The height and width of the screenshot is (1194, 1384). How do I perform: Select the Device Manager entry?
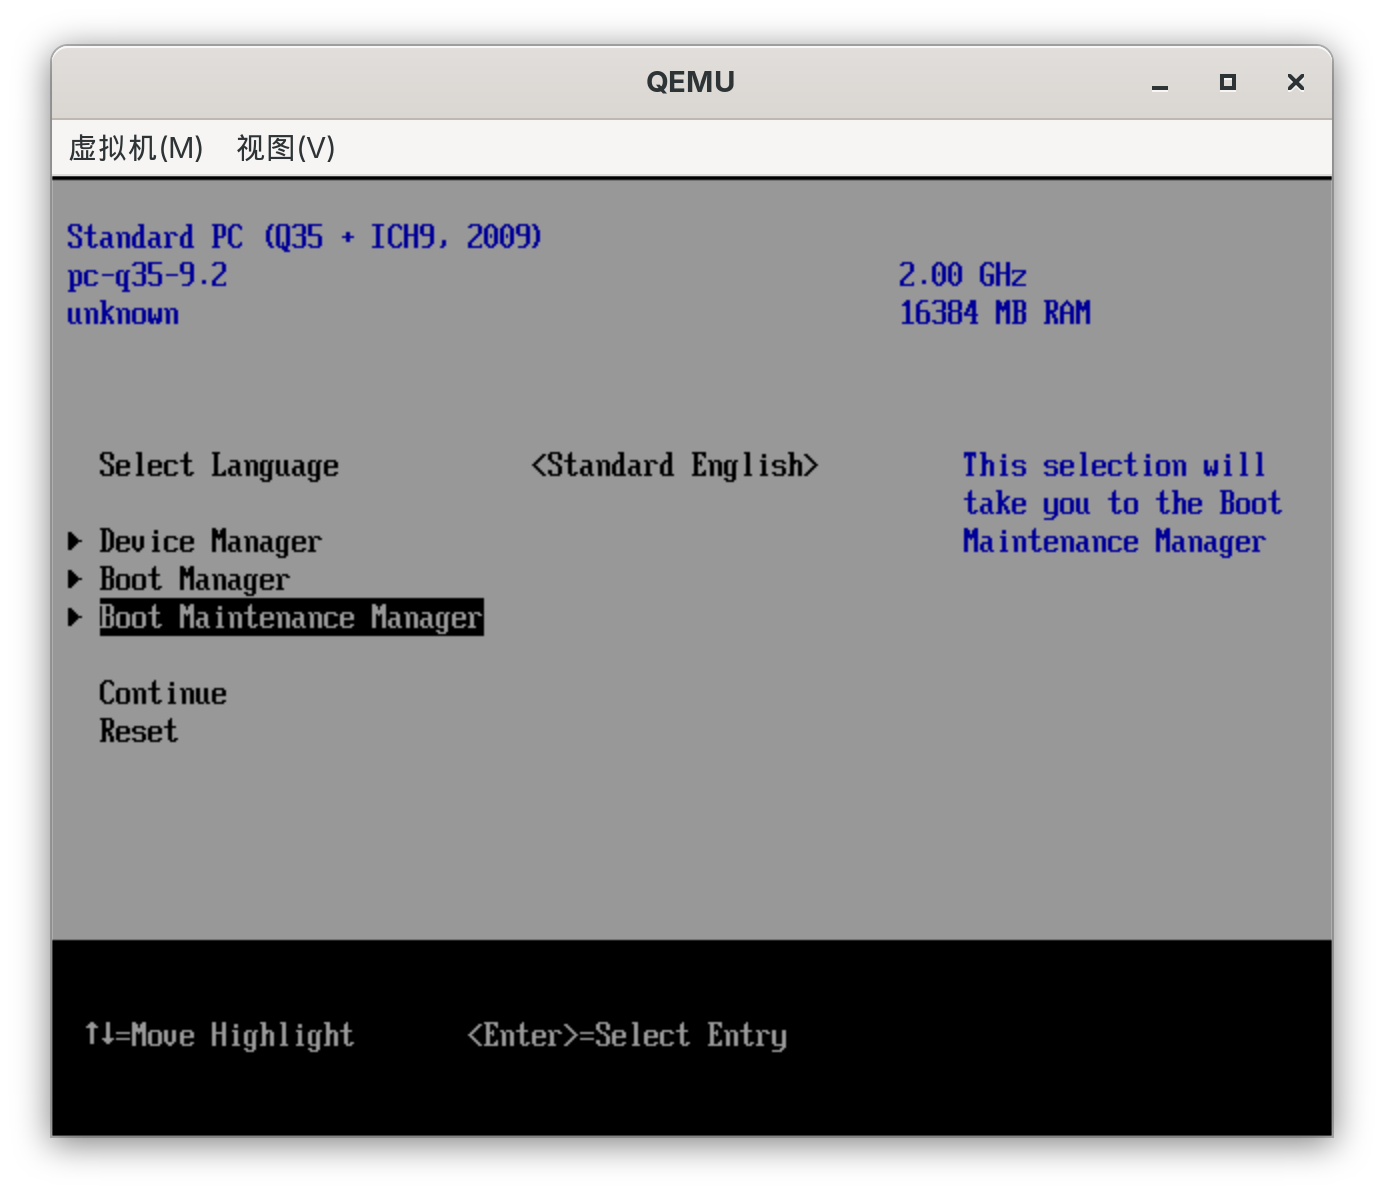coord(210,541)
